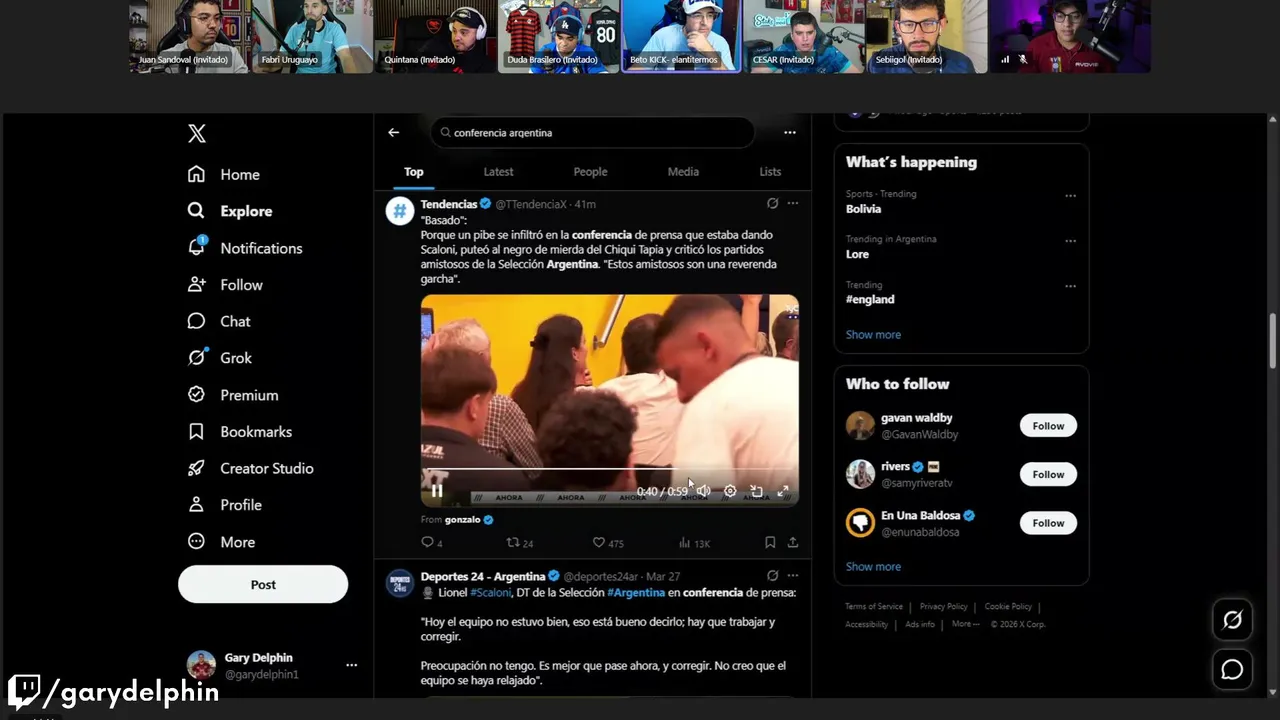Open Notifications with the bell icon
Screen dimensions: 1280x720
point(245,248)
